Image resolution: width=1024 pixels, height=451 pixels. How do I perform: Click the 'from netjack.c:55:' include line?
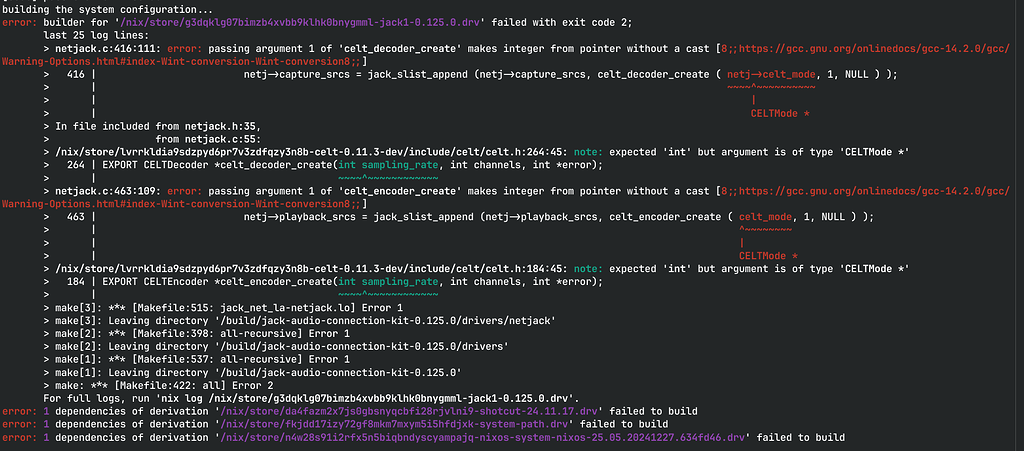(x=210, y=138)
